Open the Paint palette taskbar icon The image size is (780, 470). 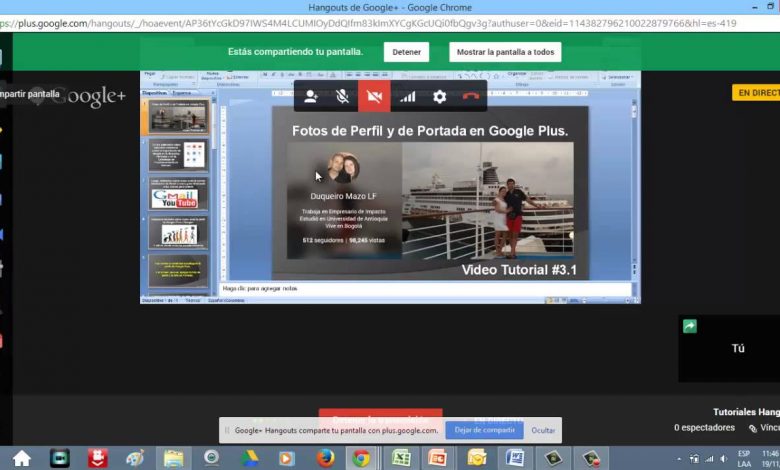point(135,458)
